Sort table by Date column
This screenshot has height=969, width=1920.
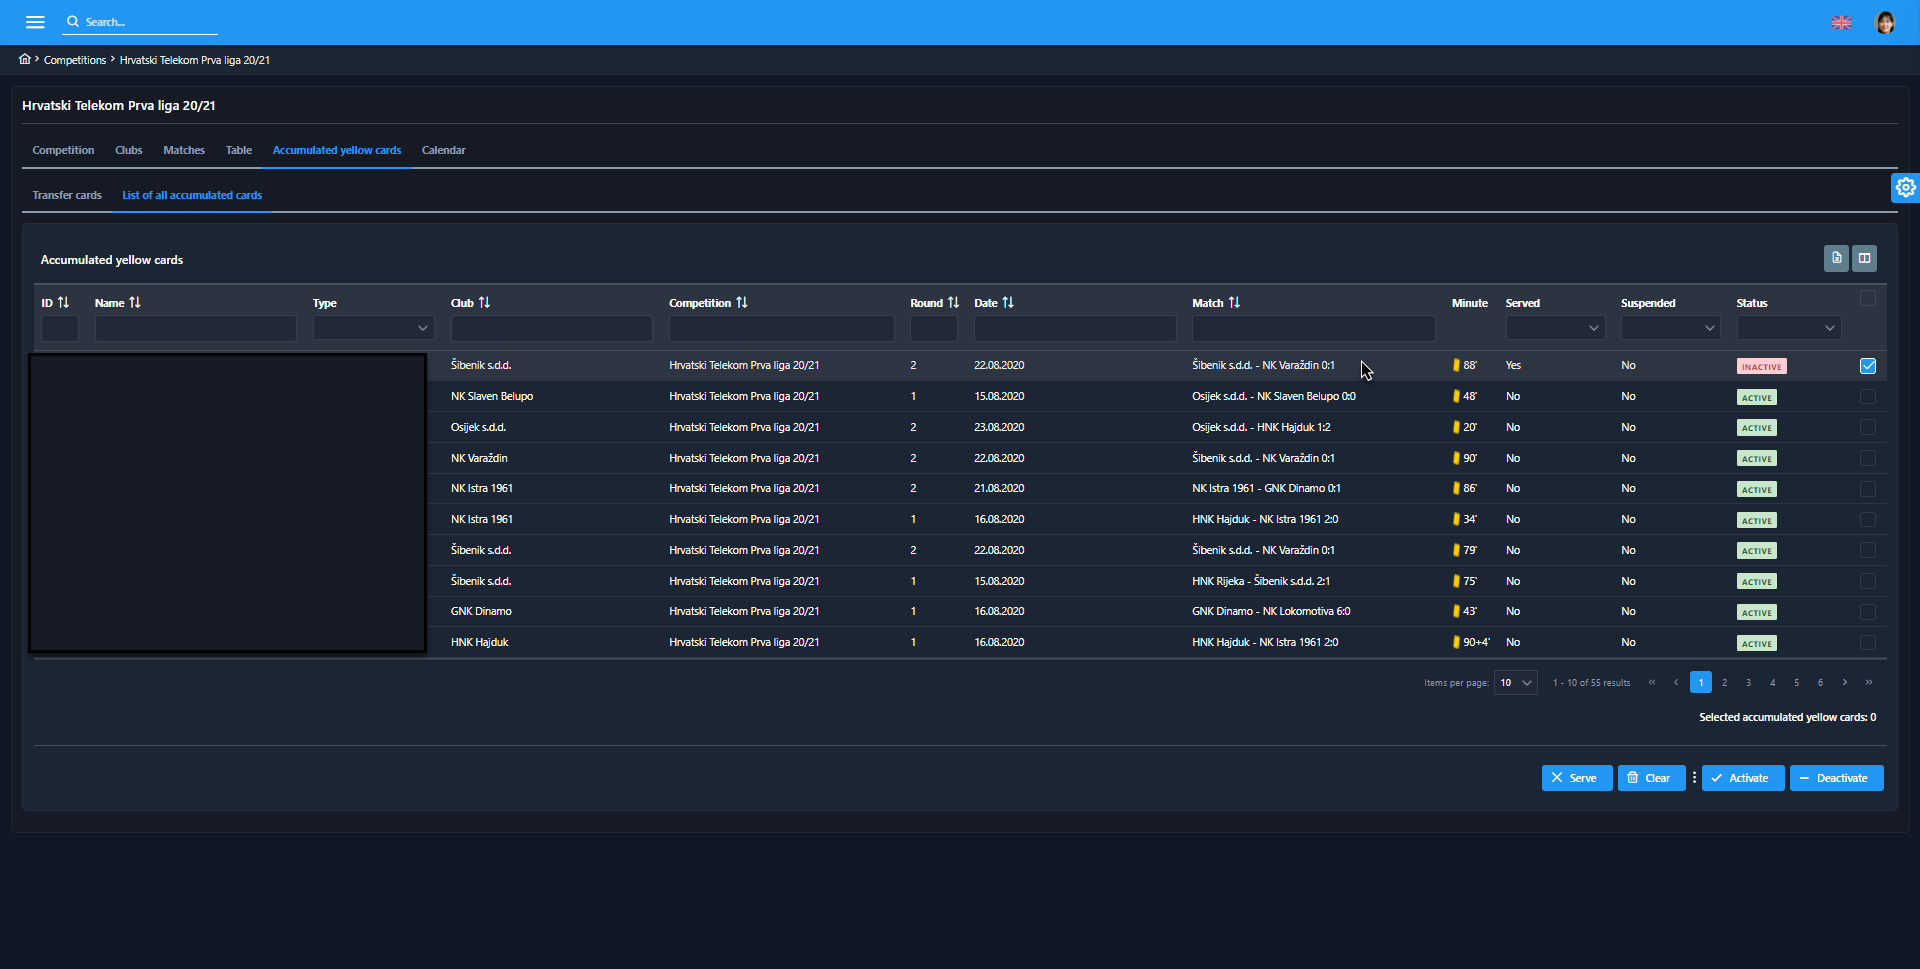(1008, 302)
